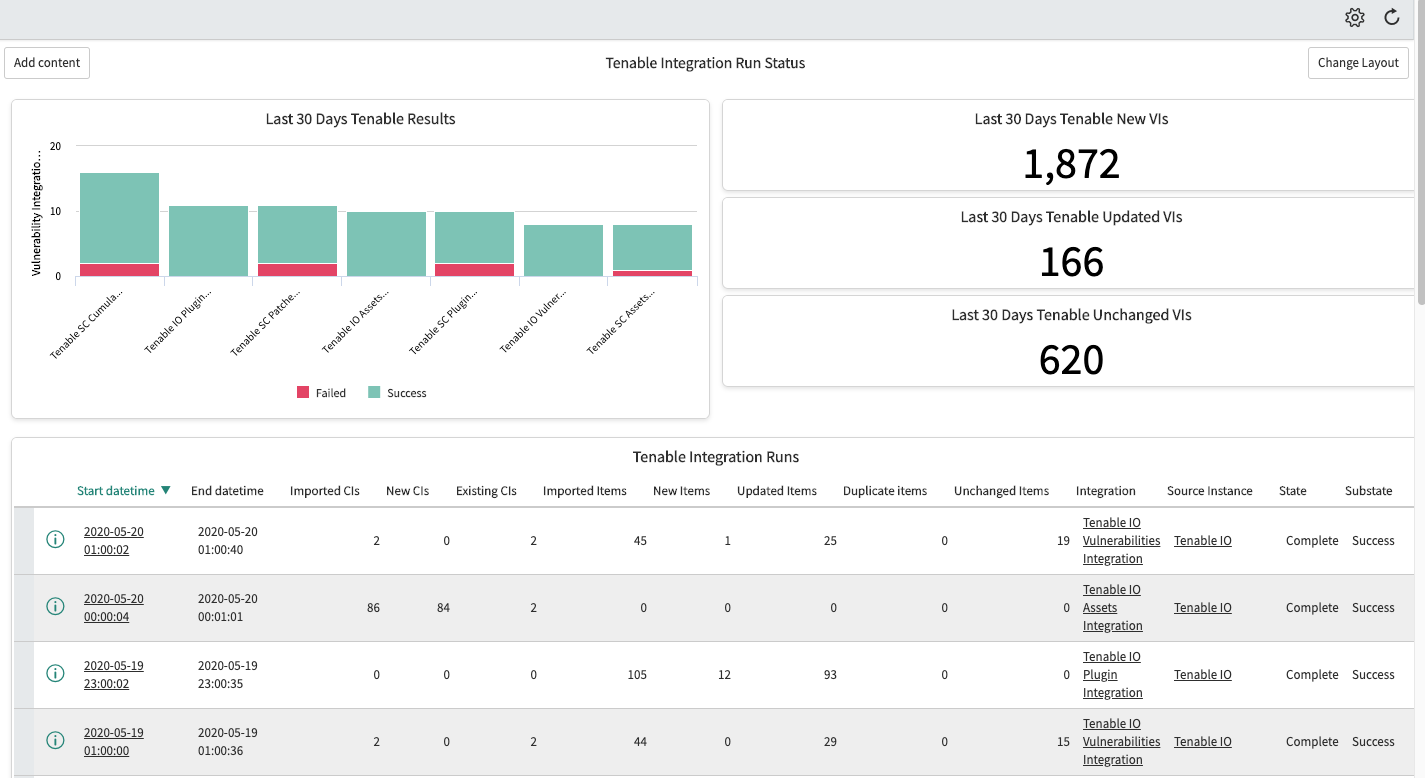Open the Tenable IO Assets Integration link
The width and height of the screenshot is (1425, 778).
[x=1113, y=607]
